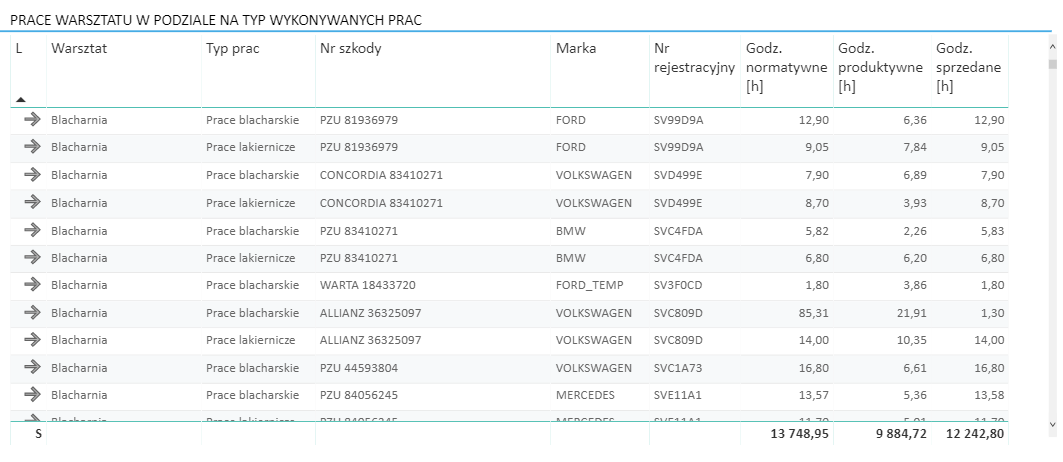
Task: Click arrow icon for FORD Prace blacharskie row
Action: (x=32, y=120)
